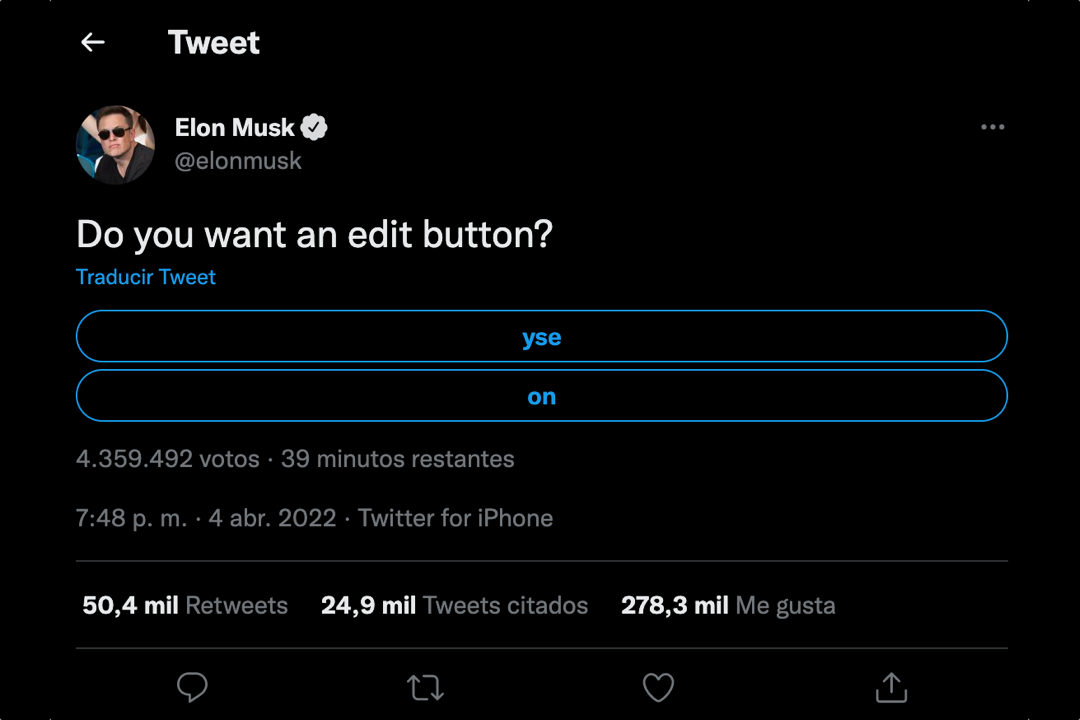The width and height of the screenshot is (1080, 720).
Task: Open @elonmusk handle link
Action: click(238, 160)
